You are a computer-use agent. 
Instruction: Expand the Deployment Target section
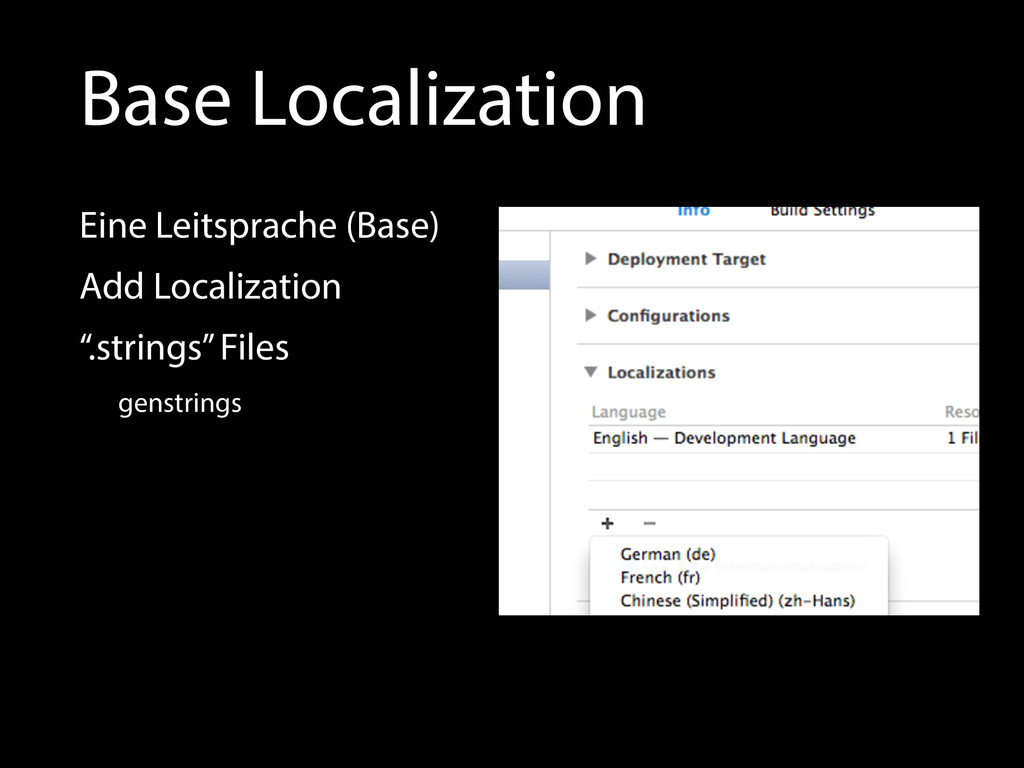591,259
